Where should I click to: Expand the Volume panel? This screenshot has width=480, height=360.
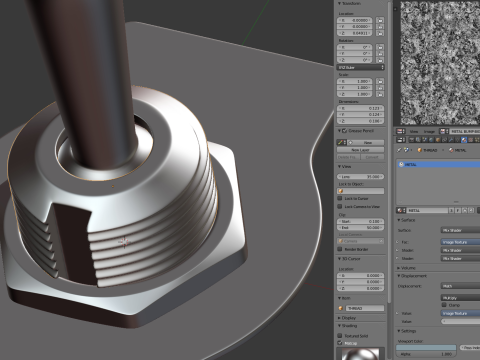[399, 268]
